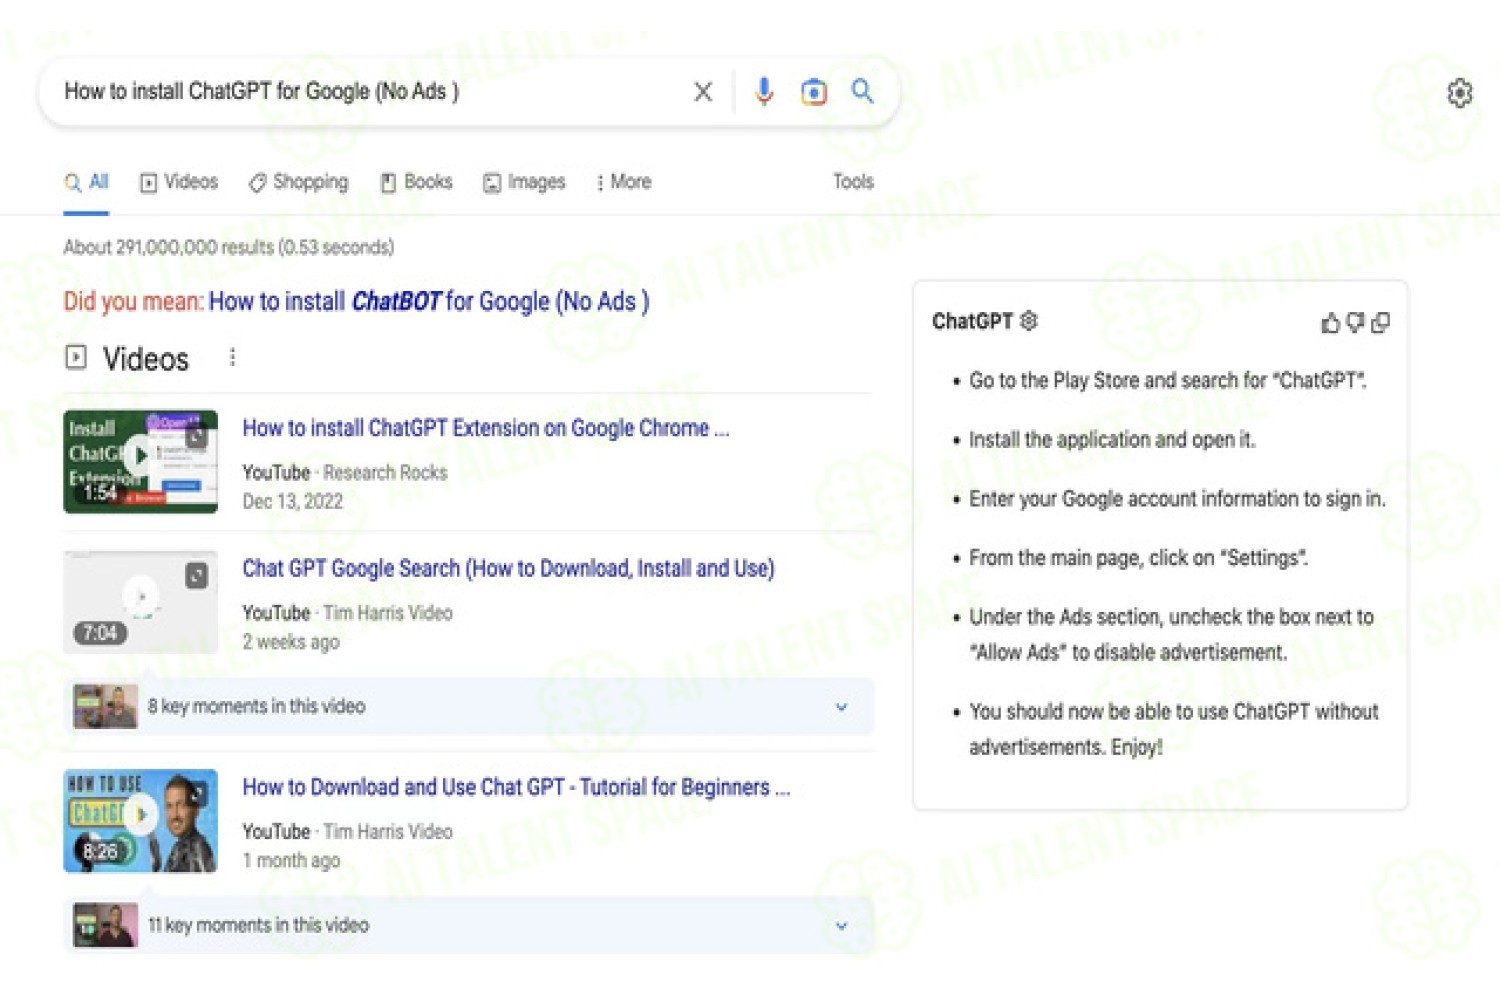Open the More search options menu
The height and width of the screenshot is (1000, 1500).
coord(623,182)
